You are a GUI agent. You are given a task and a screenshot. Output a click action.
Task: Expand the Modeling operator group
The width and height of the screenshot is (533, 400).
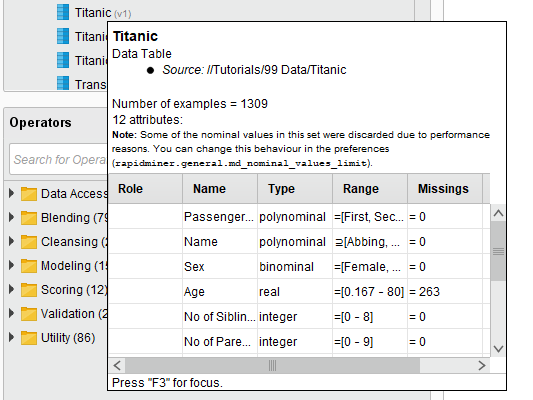coord(11,265)
